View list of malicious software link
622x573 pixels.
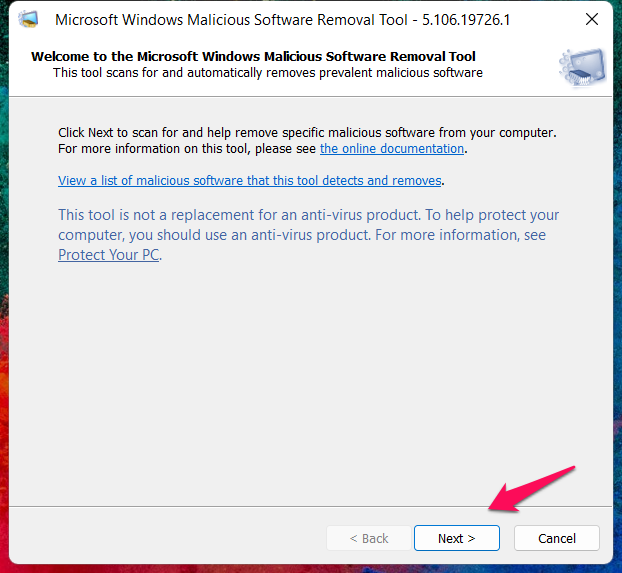(x=250, y=181)
